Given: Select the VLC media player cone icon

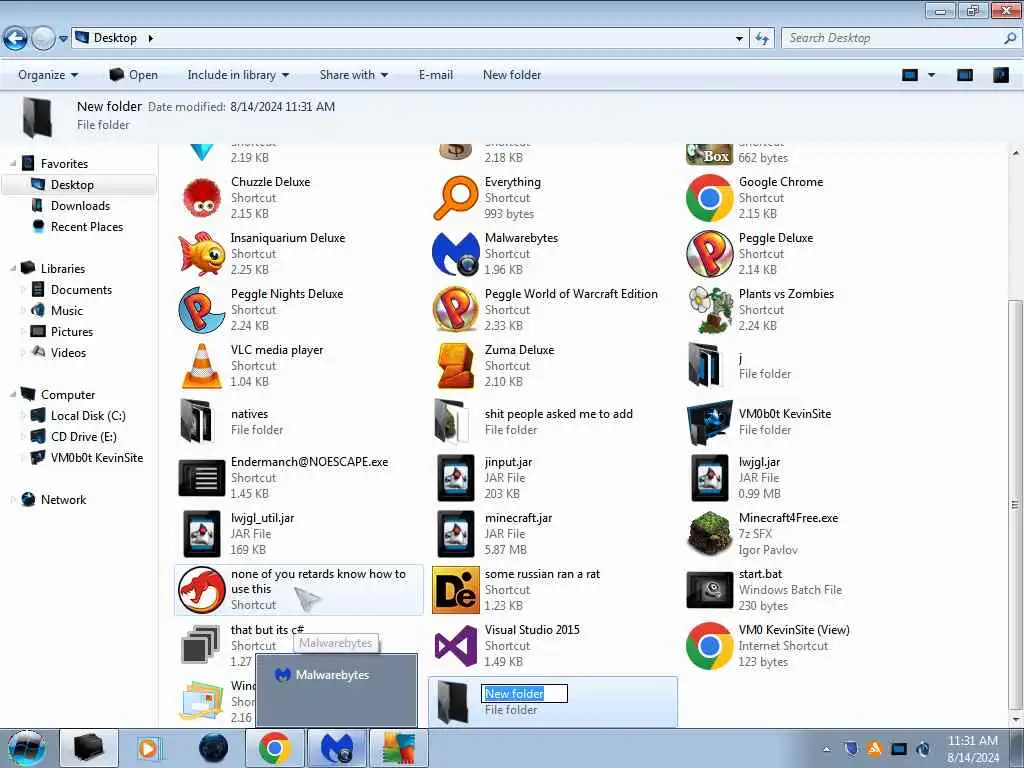Looking at the screenshot, I should coord(202,366).
